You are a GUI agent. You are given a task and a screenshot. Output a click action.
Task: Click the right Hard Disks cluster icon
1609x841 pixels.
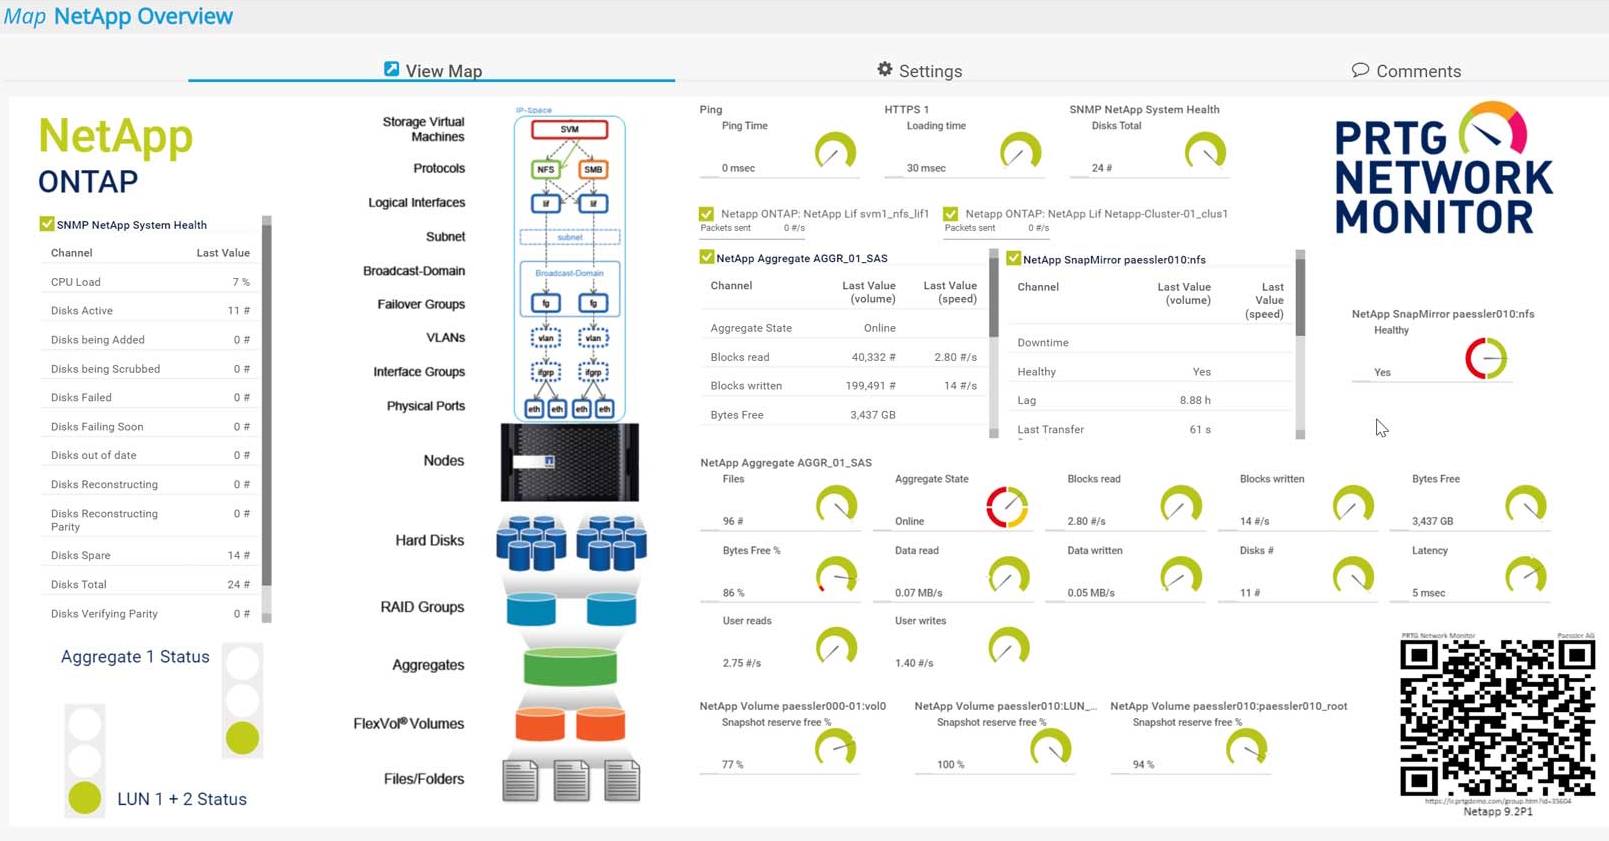point(611,542)
